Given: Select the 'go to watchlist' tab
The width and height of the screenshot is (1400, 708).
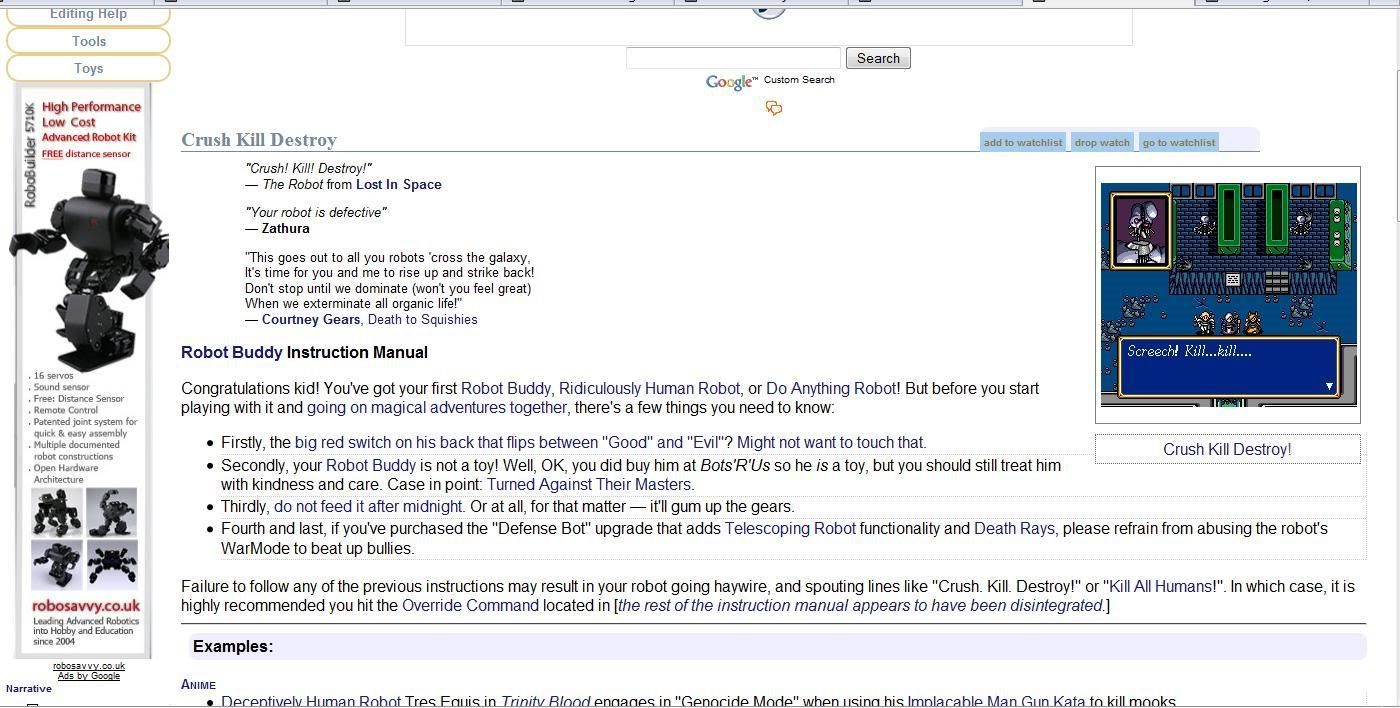Looking at the screenshot, I should [1178, 142].
